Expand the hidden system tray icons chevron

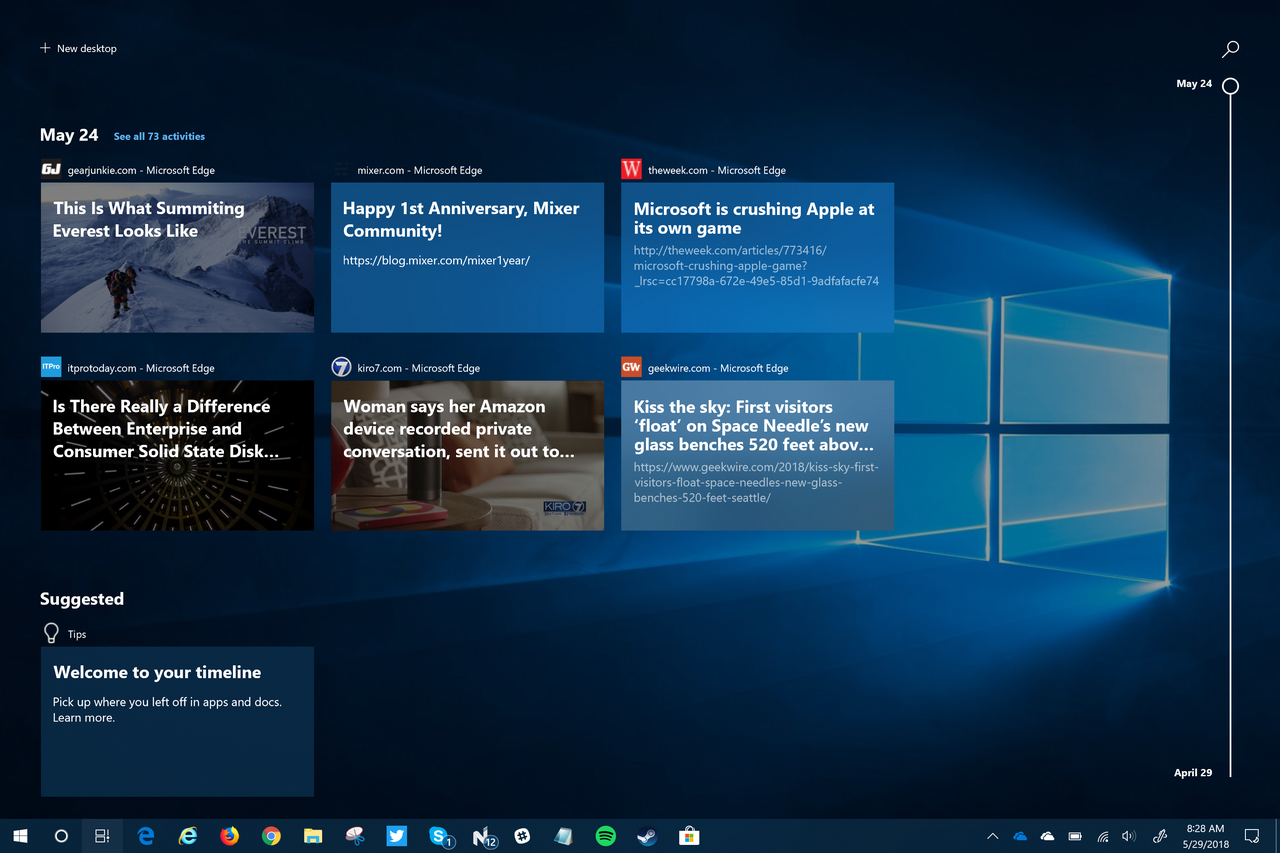992,836
